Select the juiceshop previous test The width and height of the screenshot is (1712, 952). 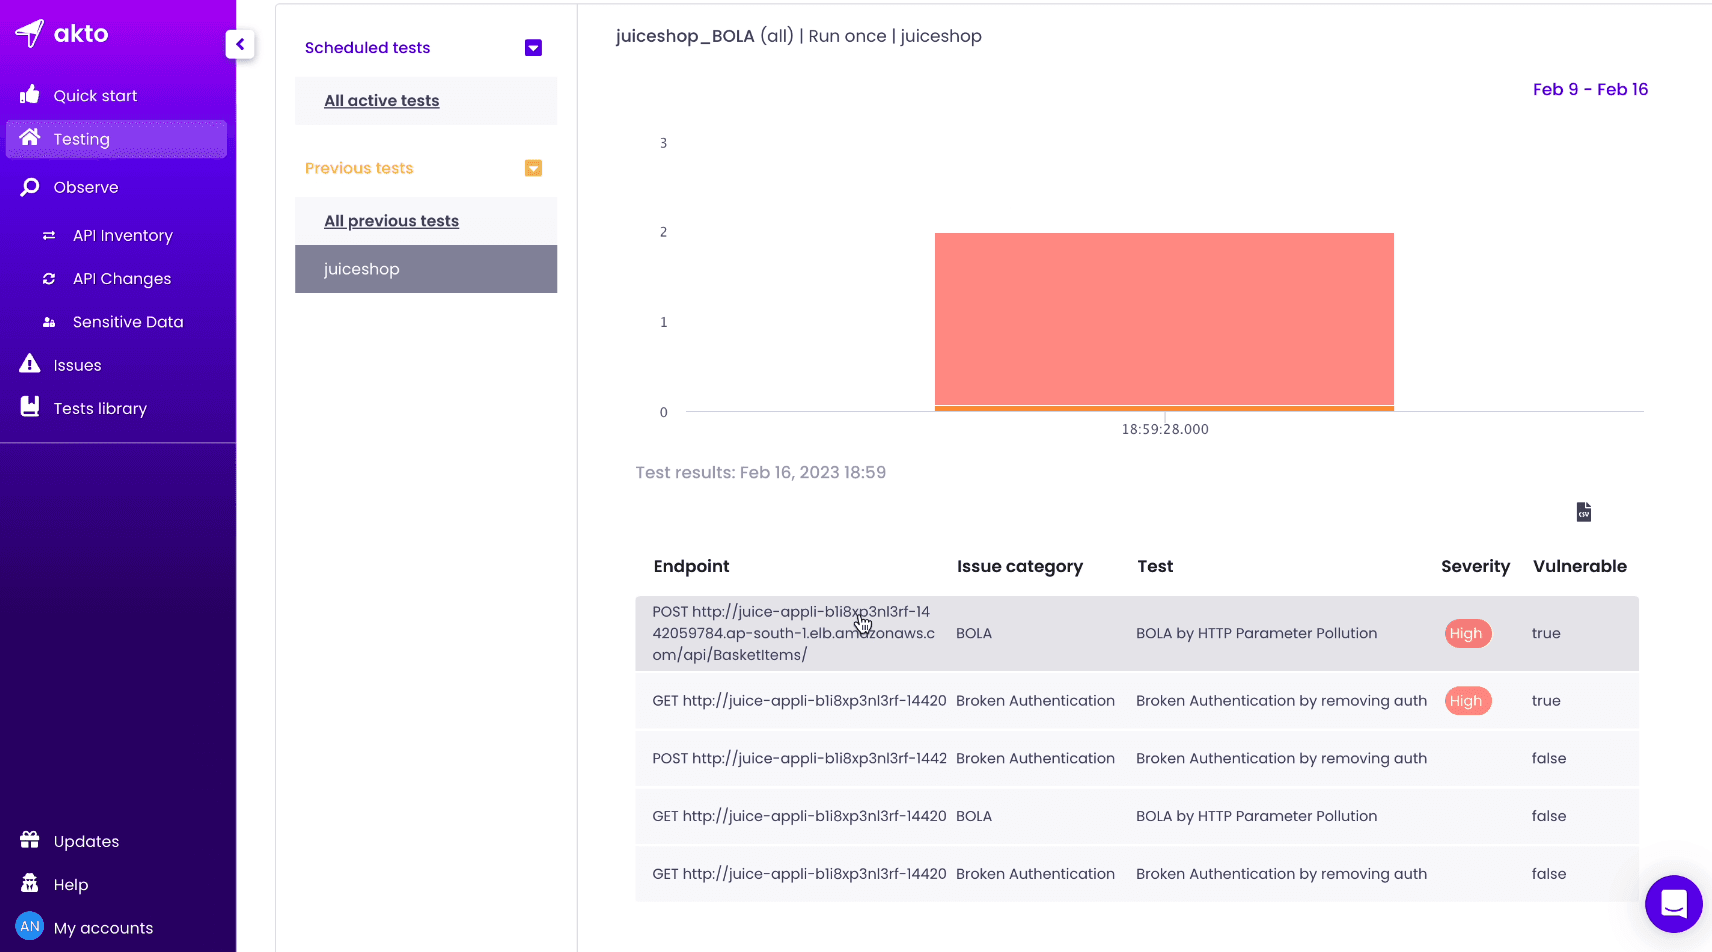[426, 269]
